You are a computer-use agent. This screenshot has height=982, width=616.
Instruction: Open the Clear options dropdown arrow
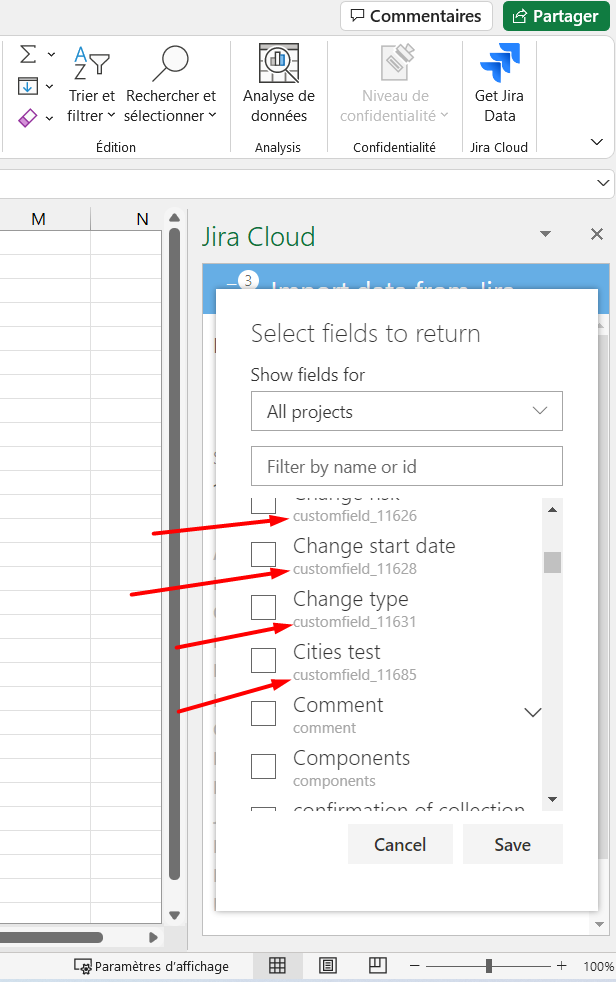pos(49,118)
